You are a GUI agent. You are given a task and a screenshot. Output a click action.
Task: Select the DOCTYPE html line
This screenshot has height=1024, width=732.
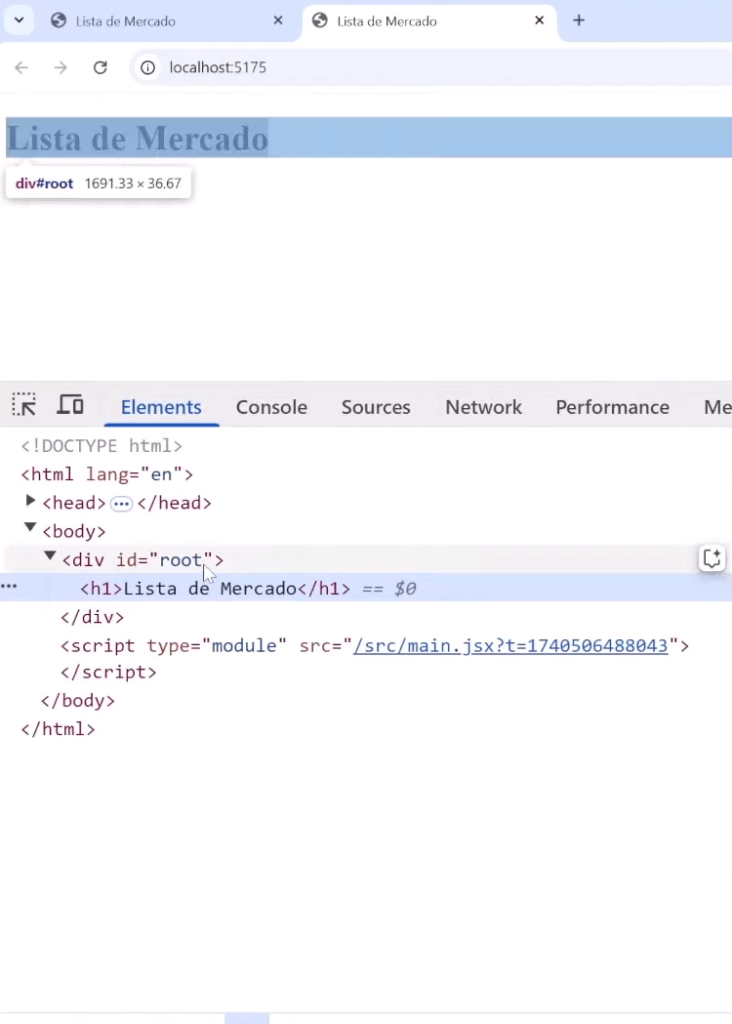click(101, 446)
